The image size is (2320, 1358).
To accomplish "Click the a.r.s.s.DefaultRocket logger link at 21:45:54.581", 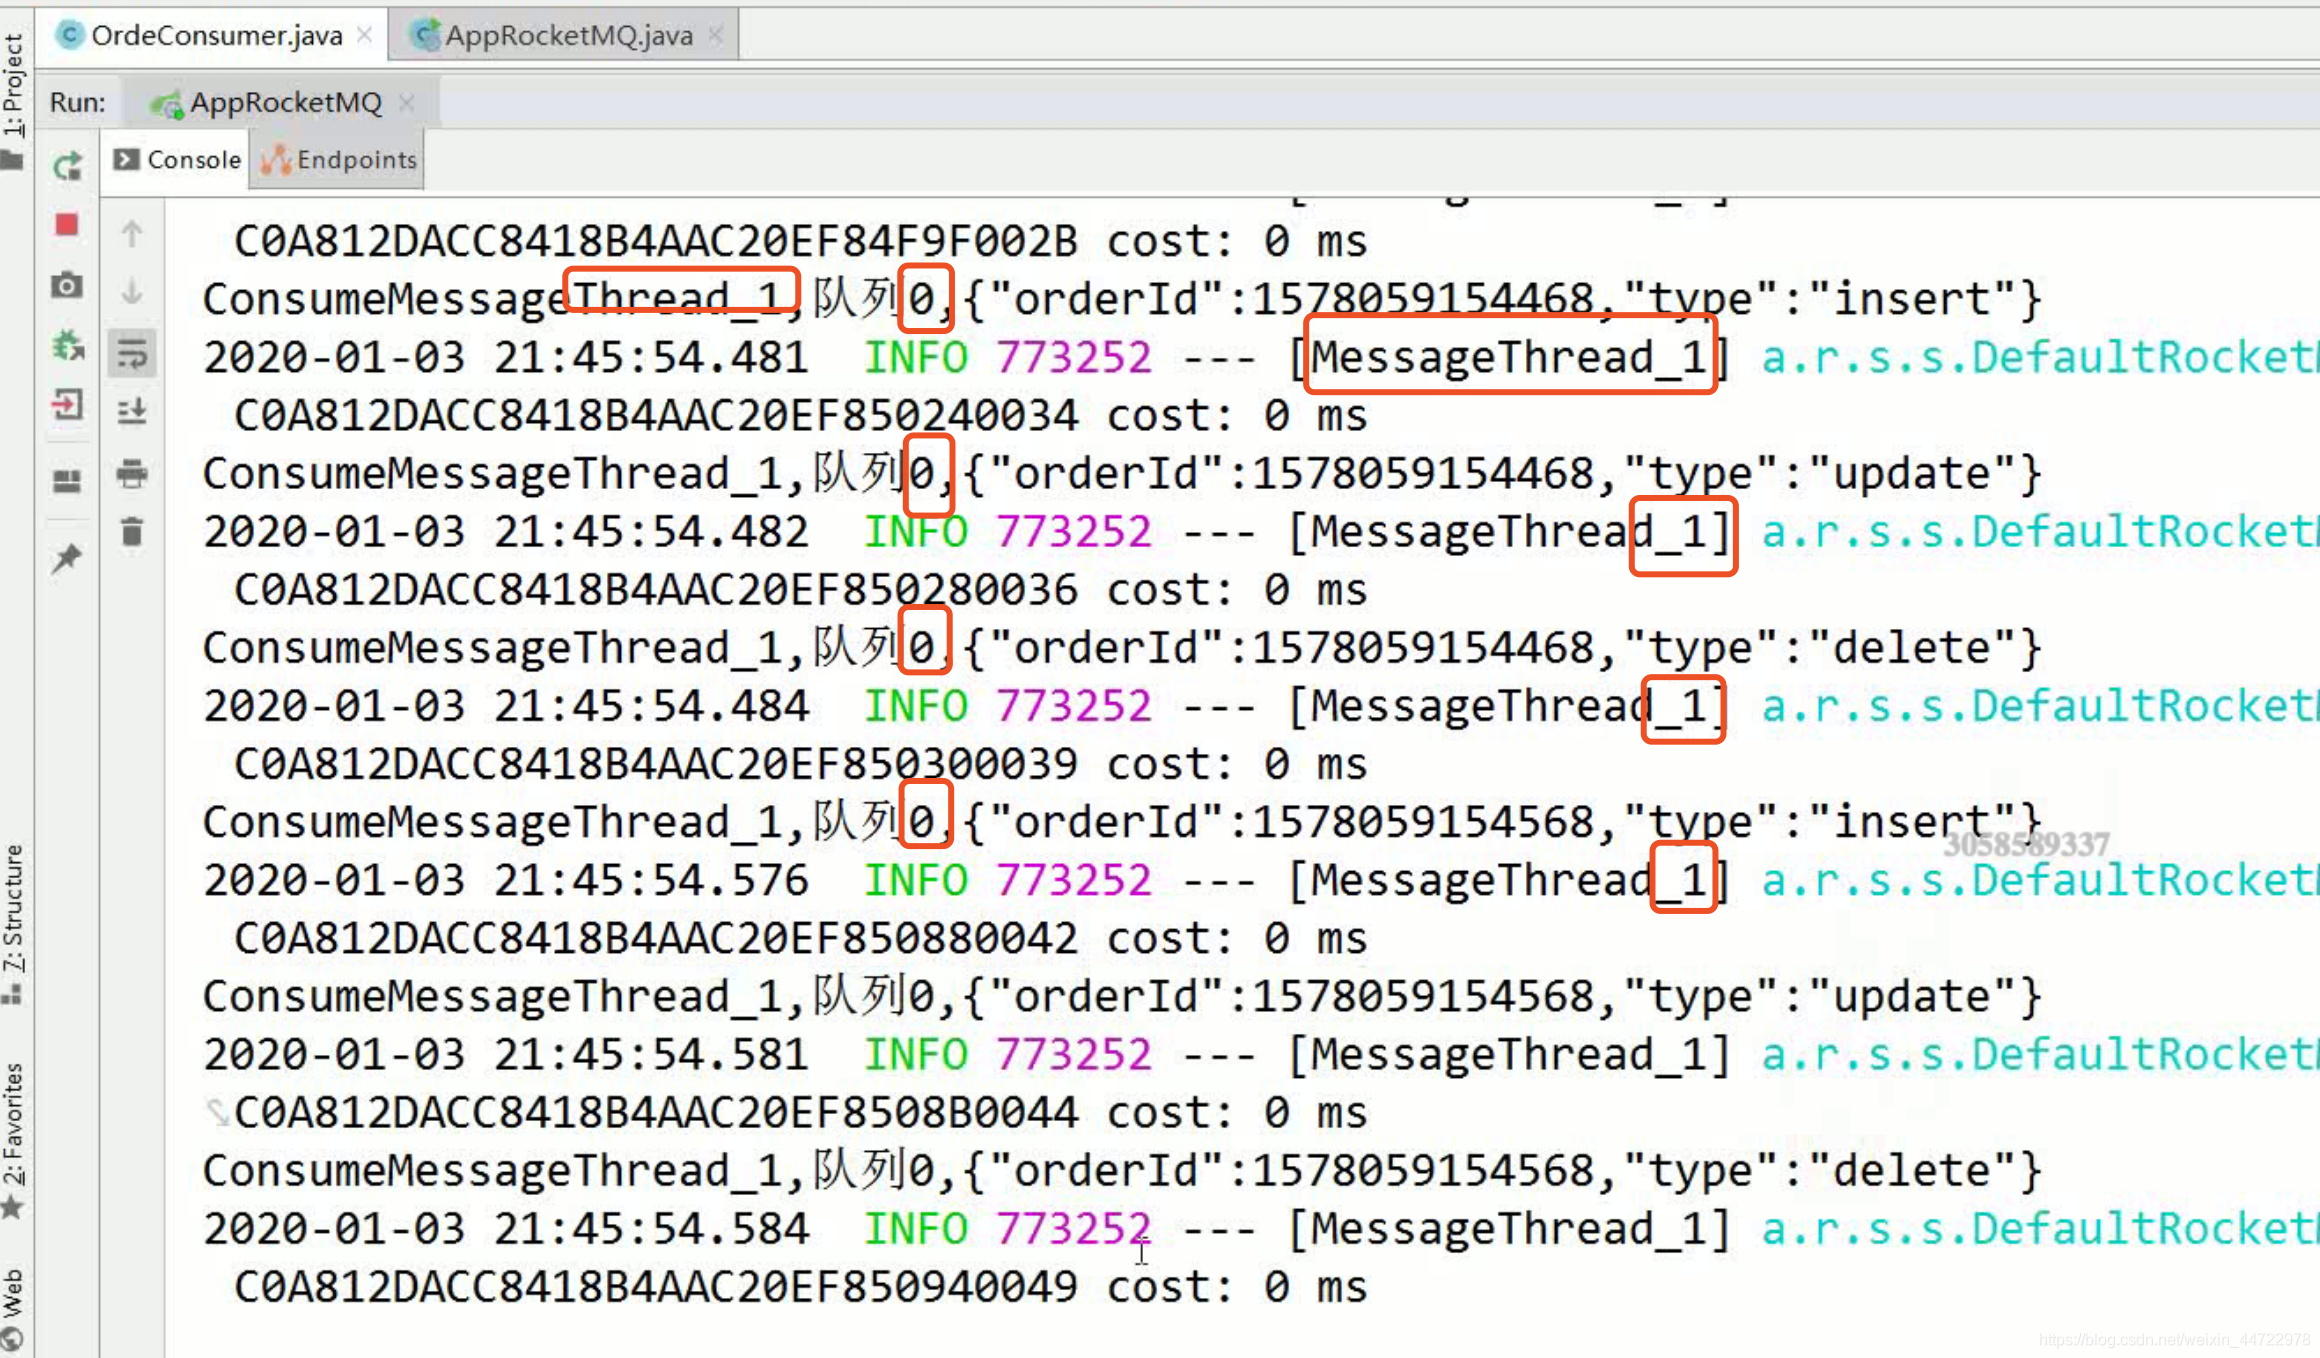I will [x=2039, y=1054].
